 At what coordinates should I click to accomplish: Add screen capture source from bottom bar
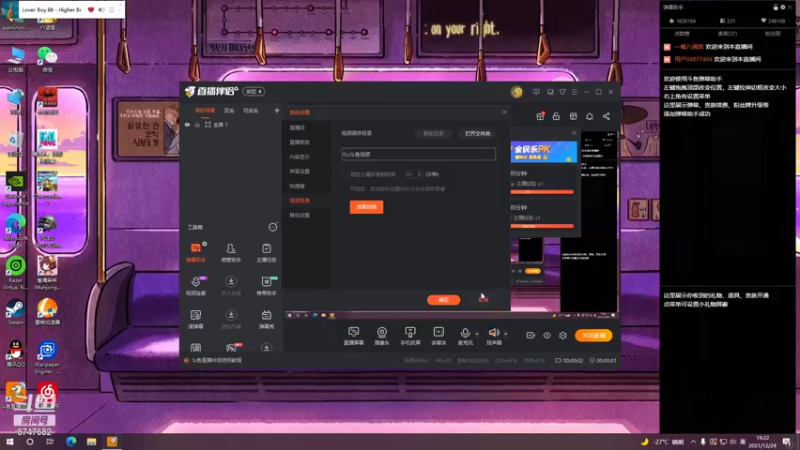tap(354, 336)
